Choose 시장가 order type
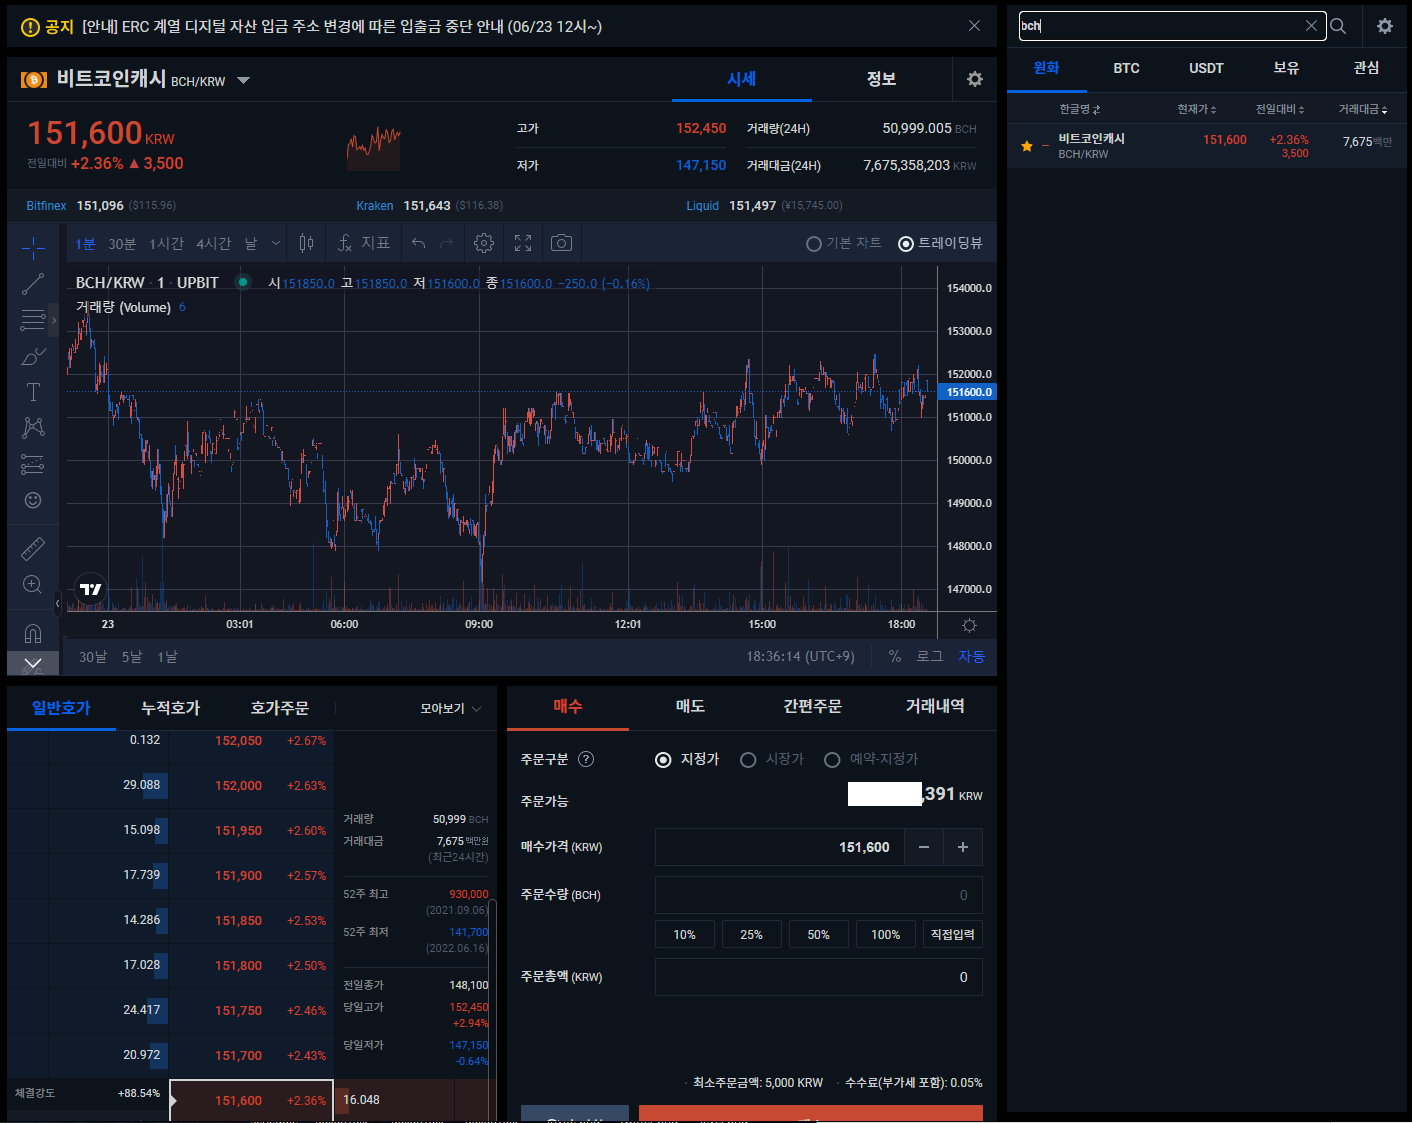 (772, 759)
